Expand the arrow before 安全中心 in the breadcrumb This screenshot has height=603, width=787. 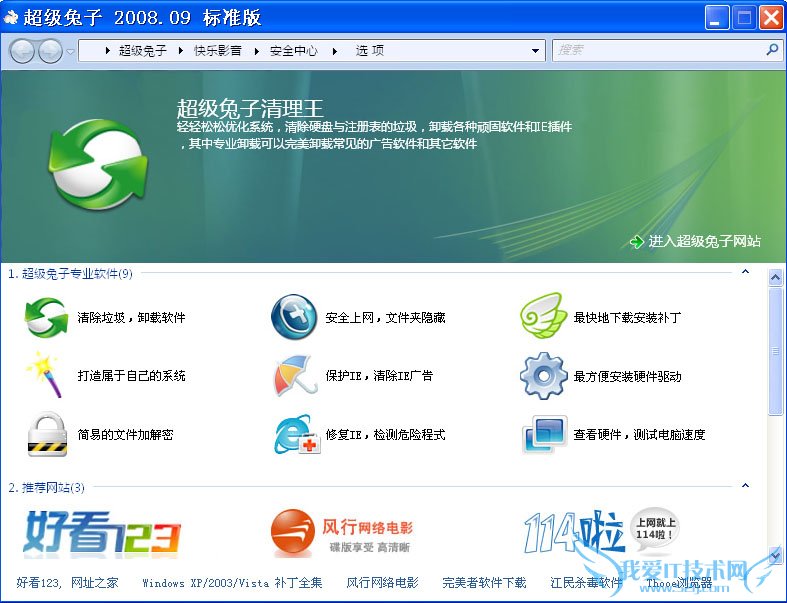pyautogui.click(x=256, y=51)
